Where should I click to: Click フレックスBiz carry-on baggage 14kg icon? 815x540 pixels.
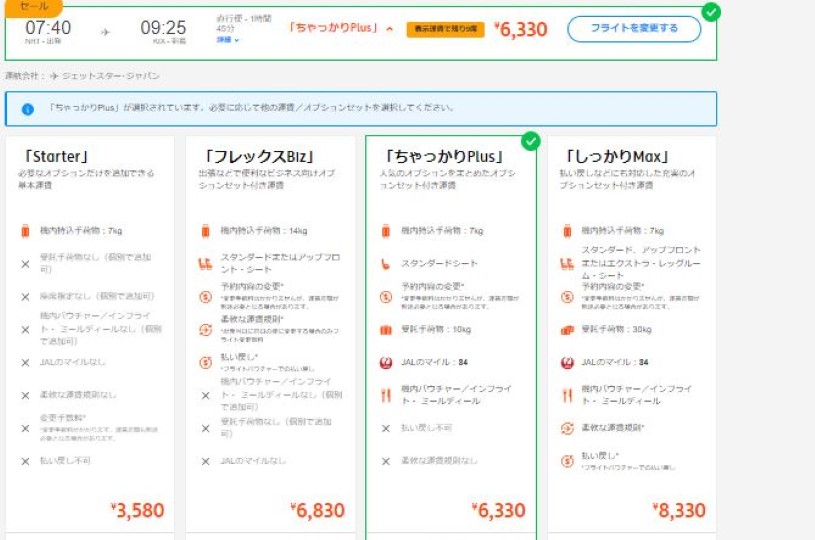205,231
